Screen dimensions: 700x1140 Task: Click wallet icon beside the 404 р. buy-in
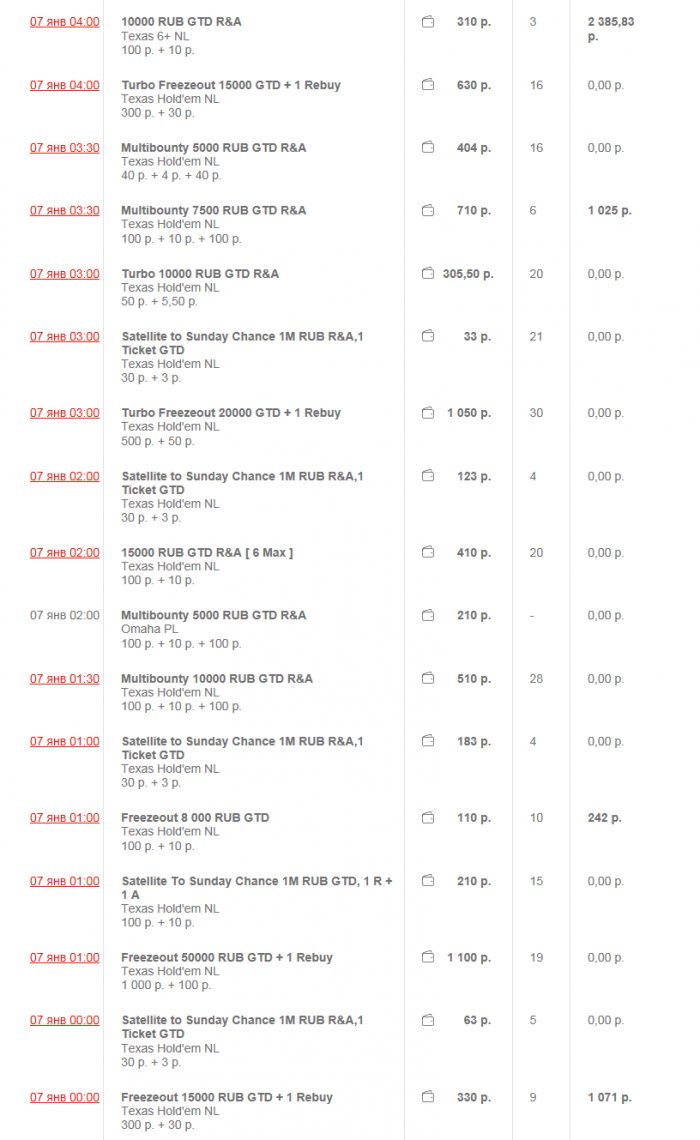pyautogui.click(x=428, y=147)
